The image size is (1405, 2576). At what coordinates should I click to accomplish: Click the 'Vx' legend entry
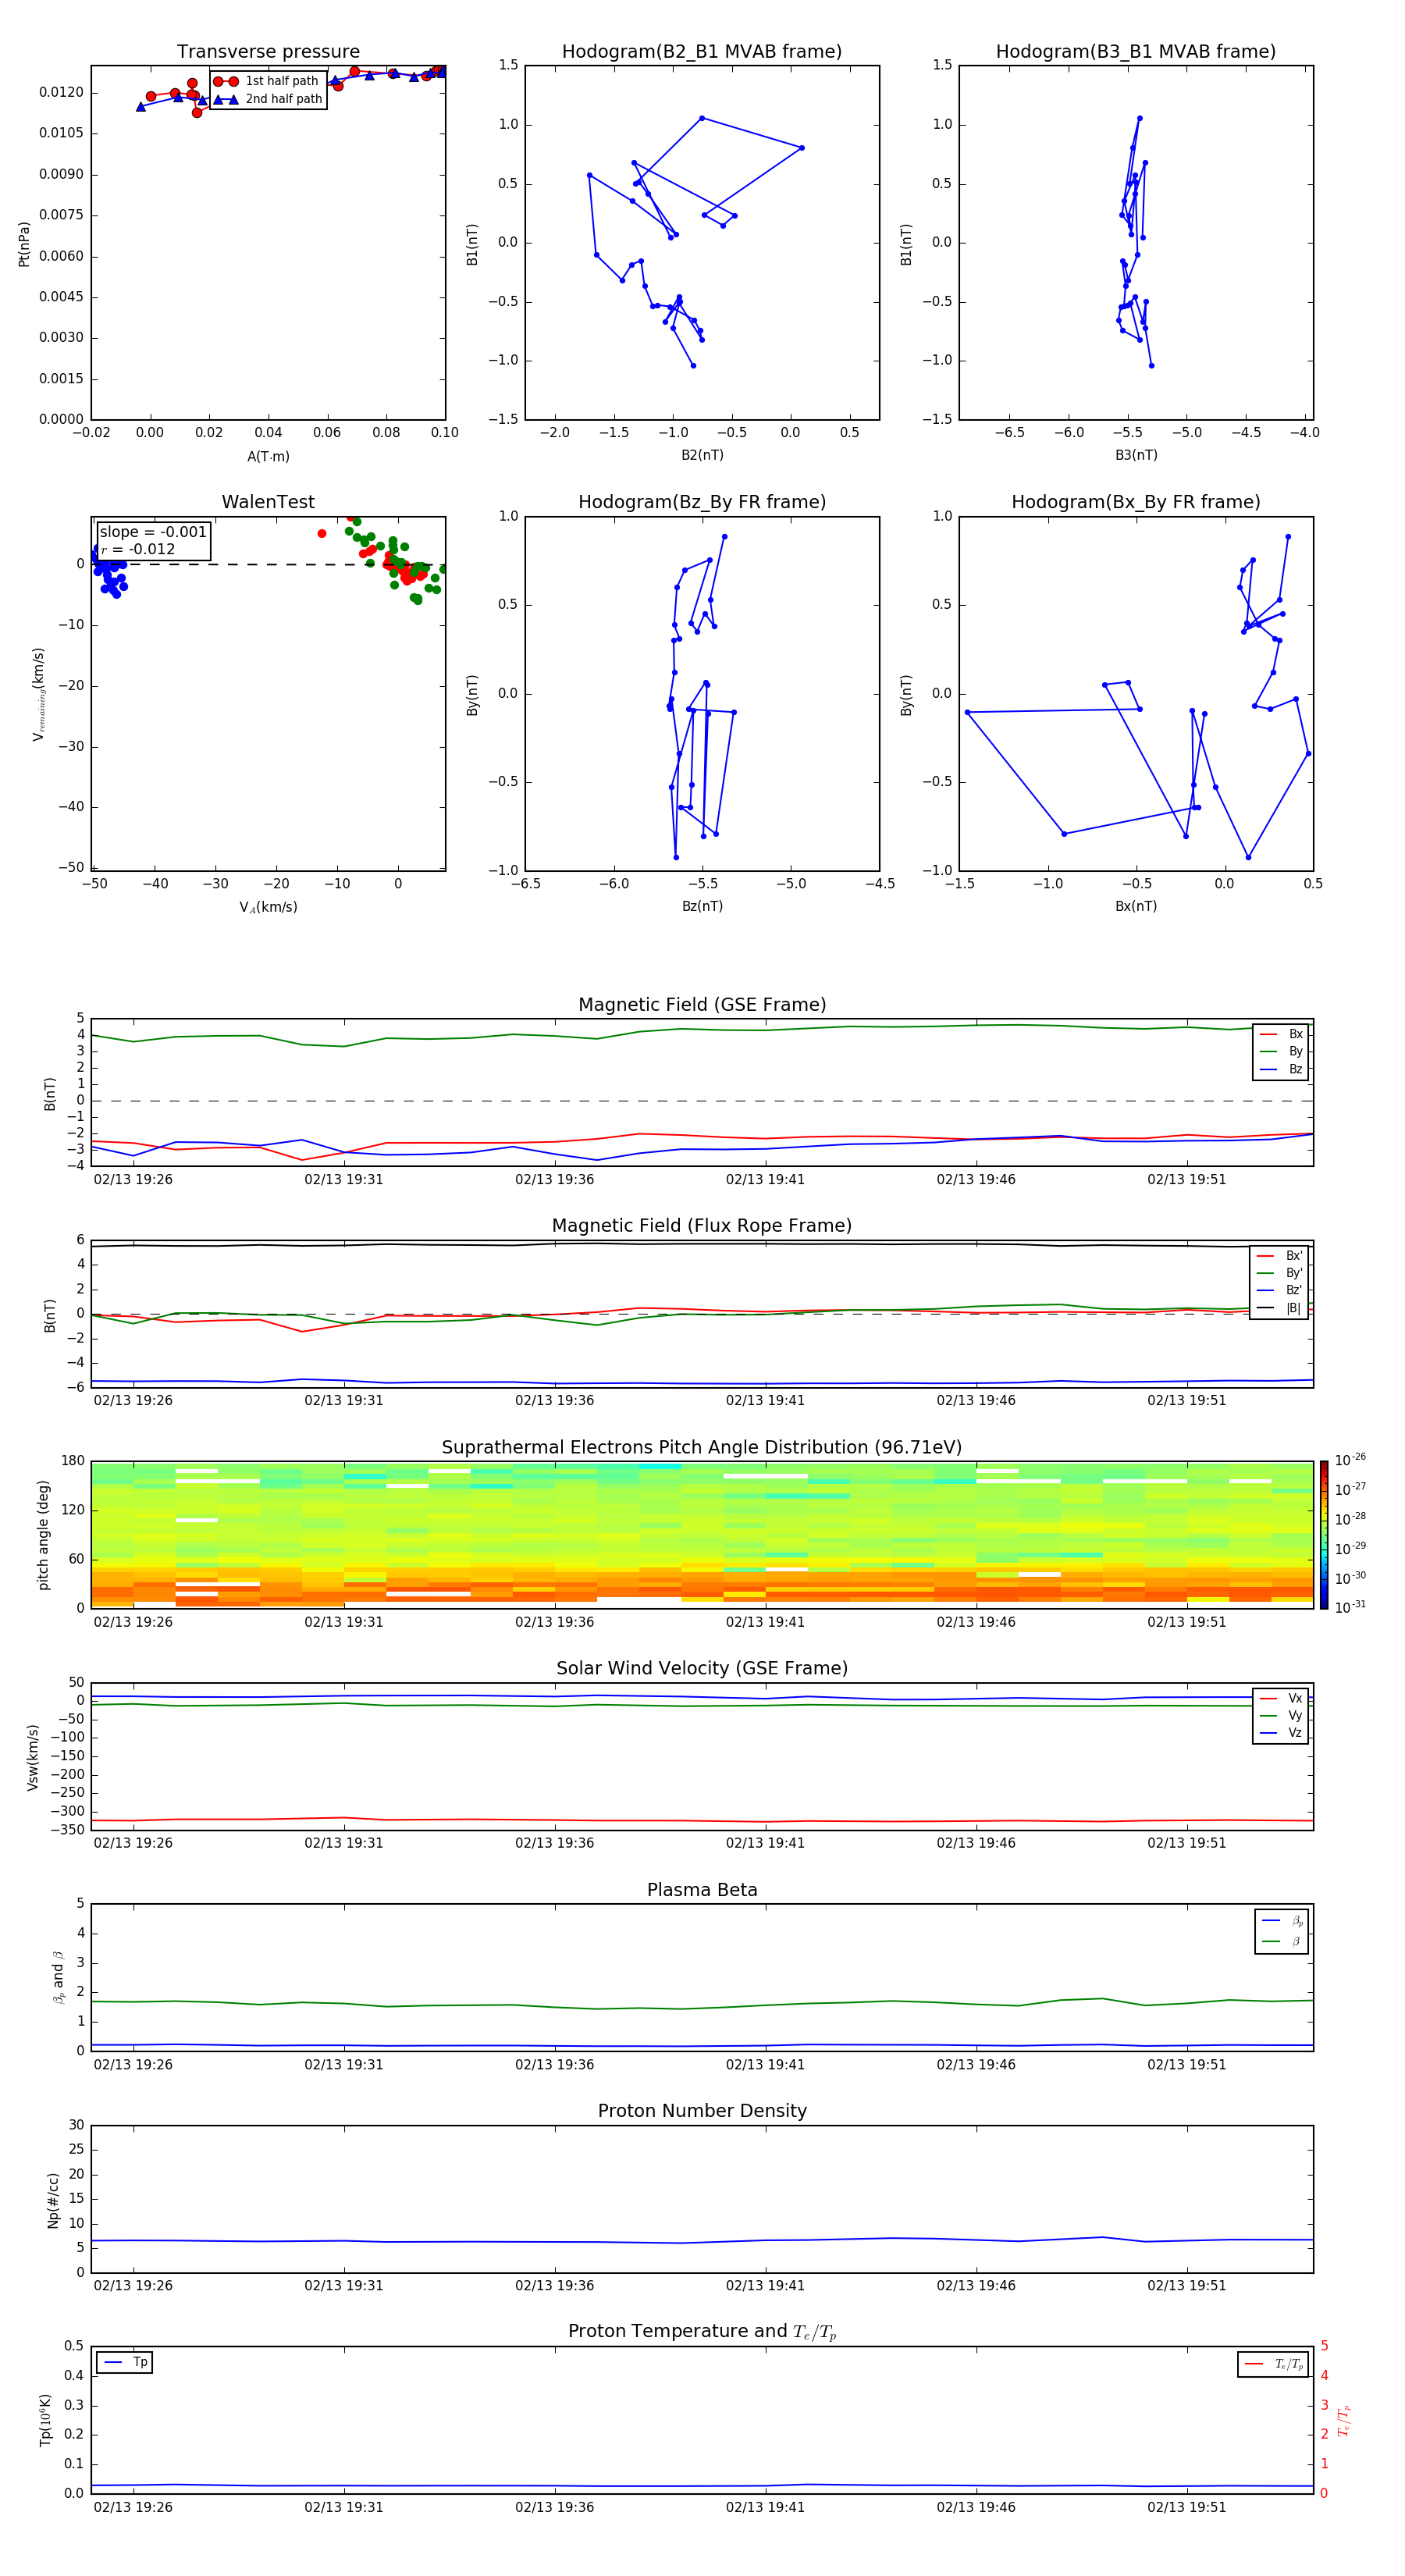(1282, 1698)
